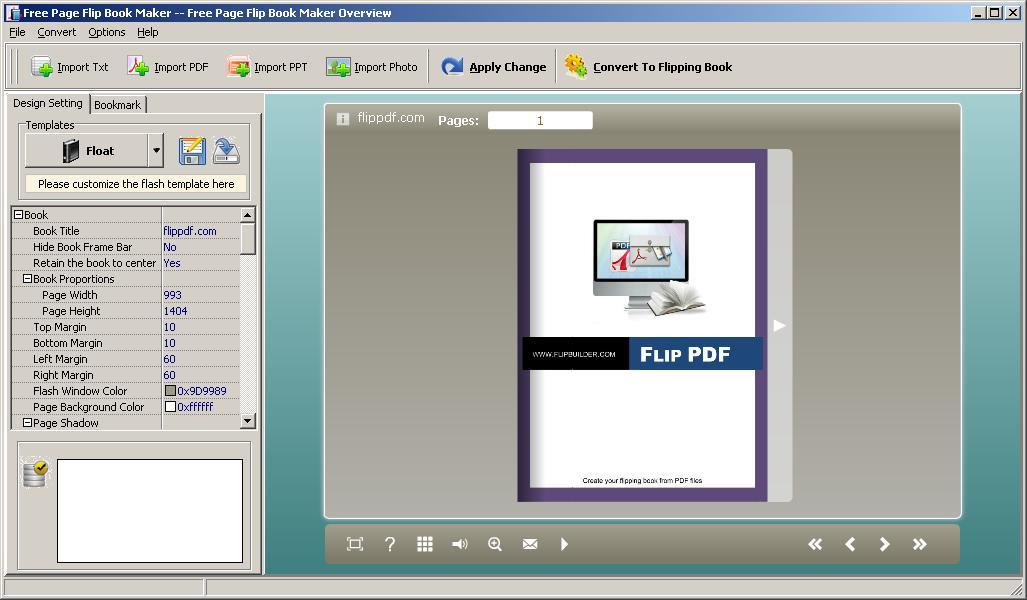This screenshot has width=1027, height=600.
Task: Click the Pages number input field
Action: [x=540, y=121]
